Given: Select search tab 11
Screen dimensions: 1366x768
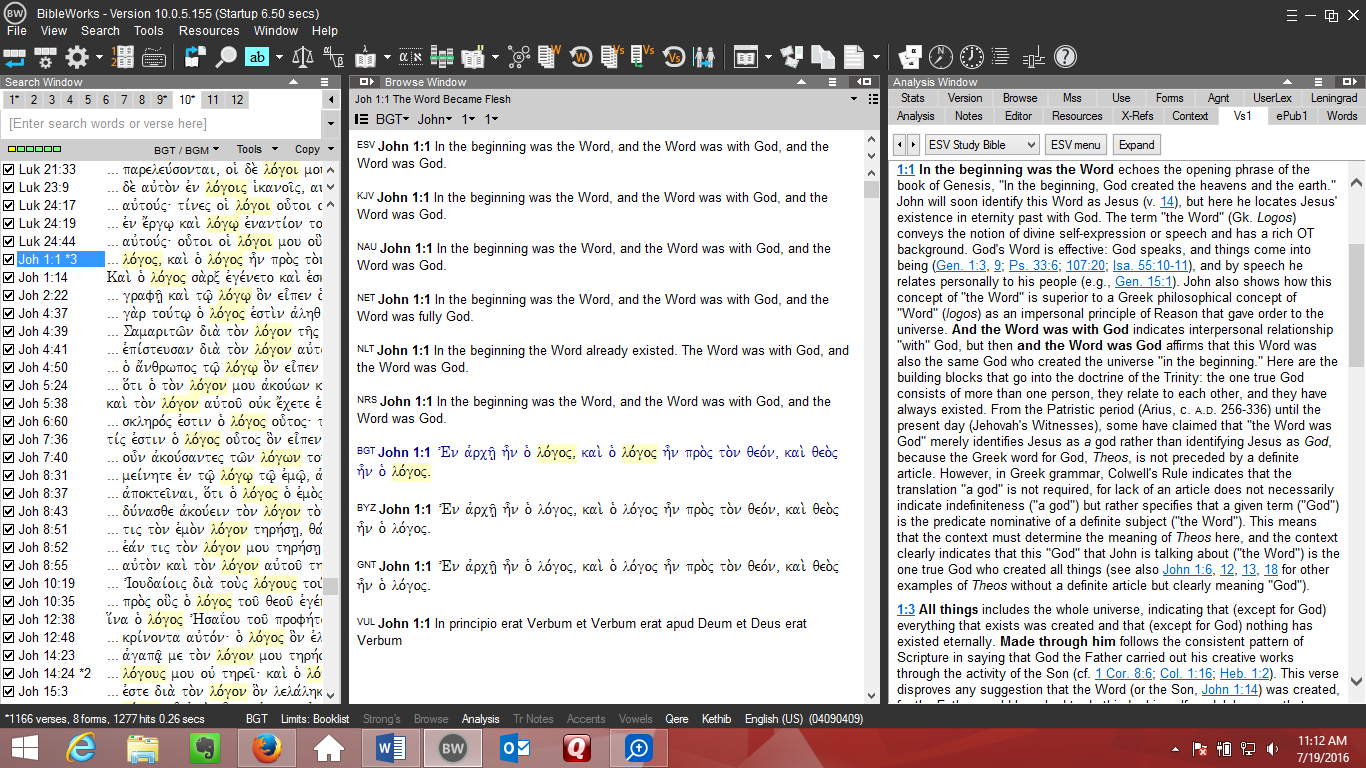Looking at the screenshot, I should (213, 100).
